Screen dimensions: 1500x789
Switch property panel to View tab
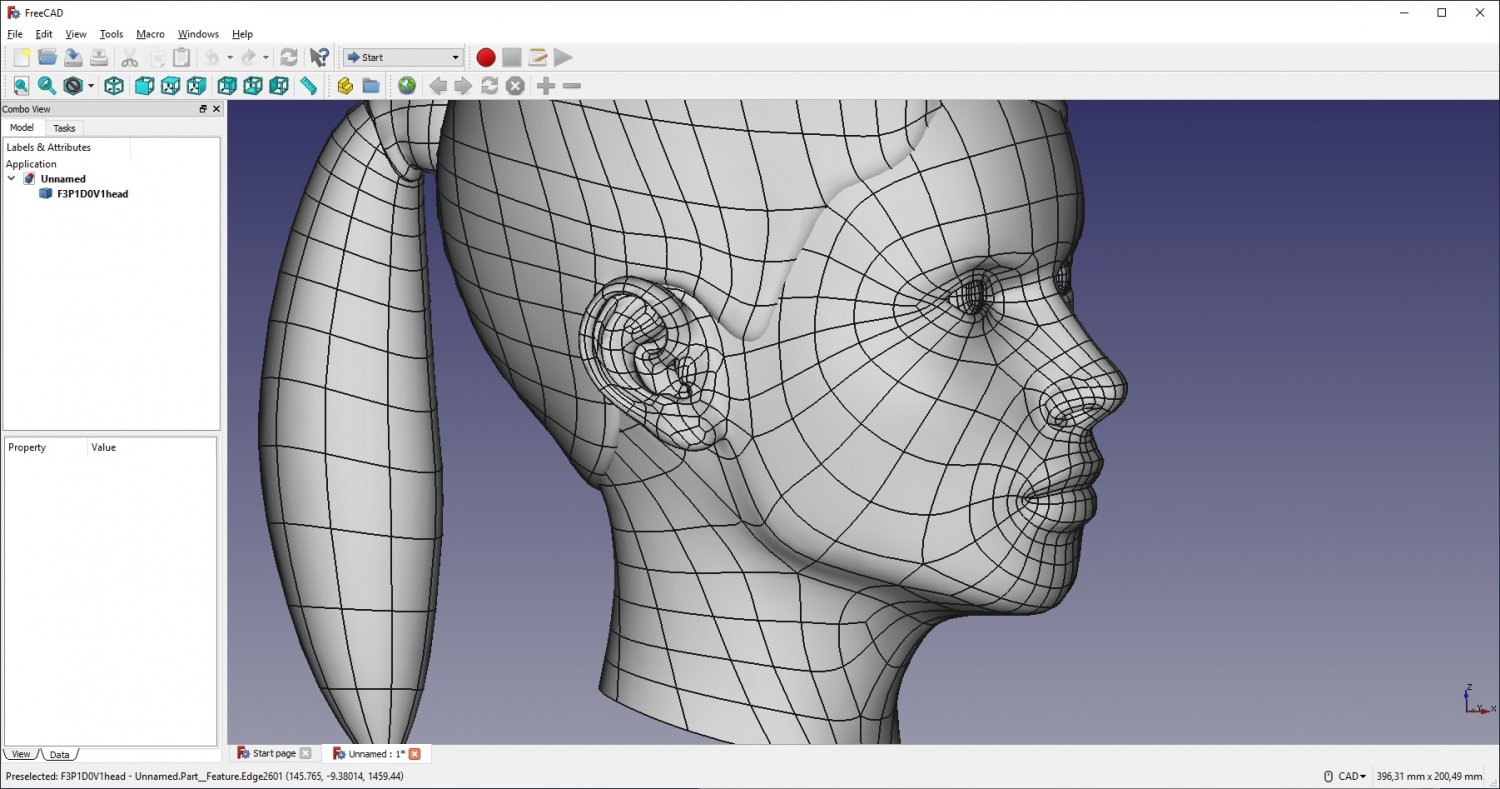pyautogui.click(x=21, y=754)
